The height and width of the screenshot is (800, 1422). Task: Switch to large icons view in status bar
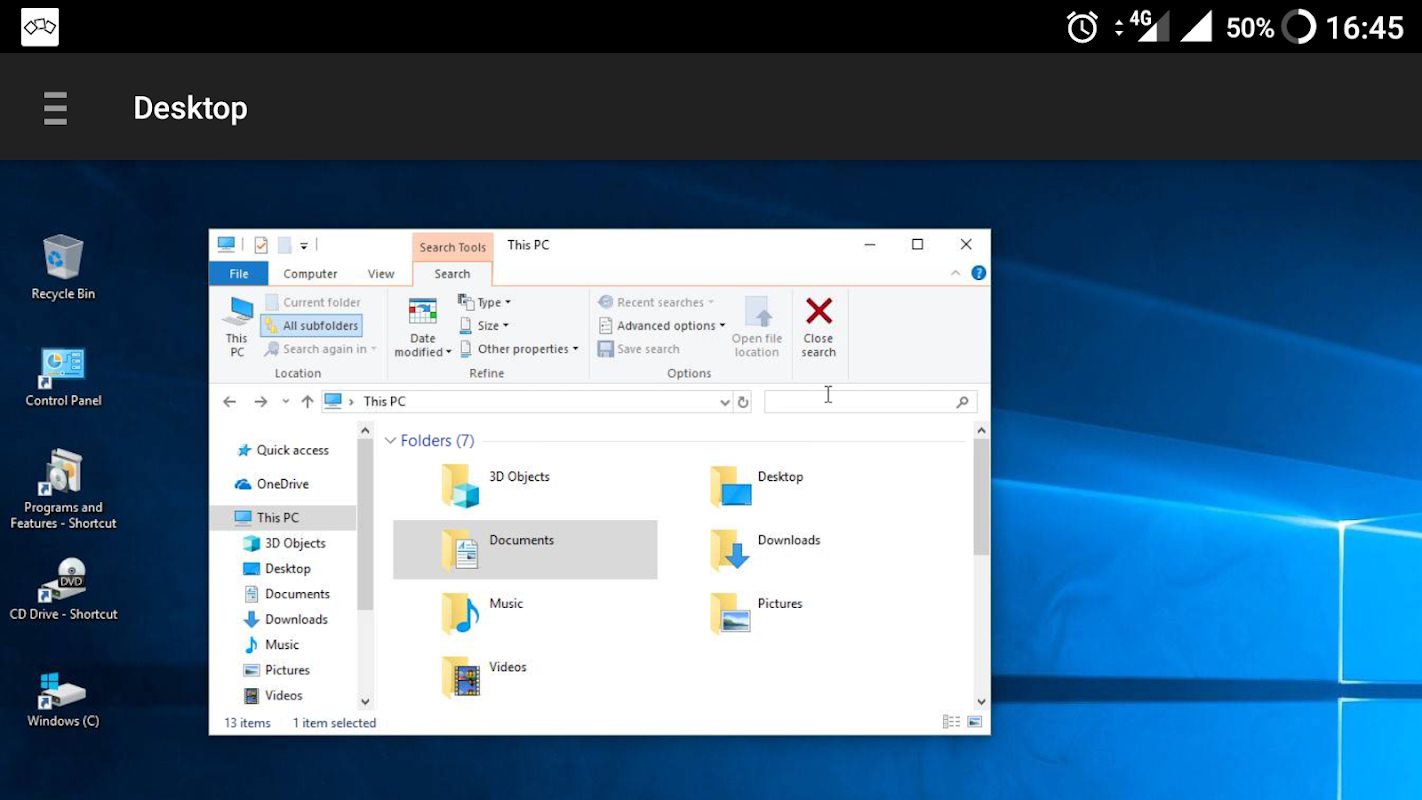975,722
